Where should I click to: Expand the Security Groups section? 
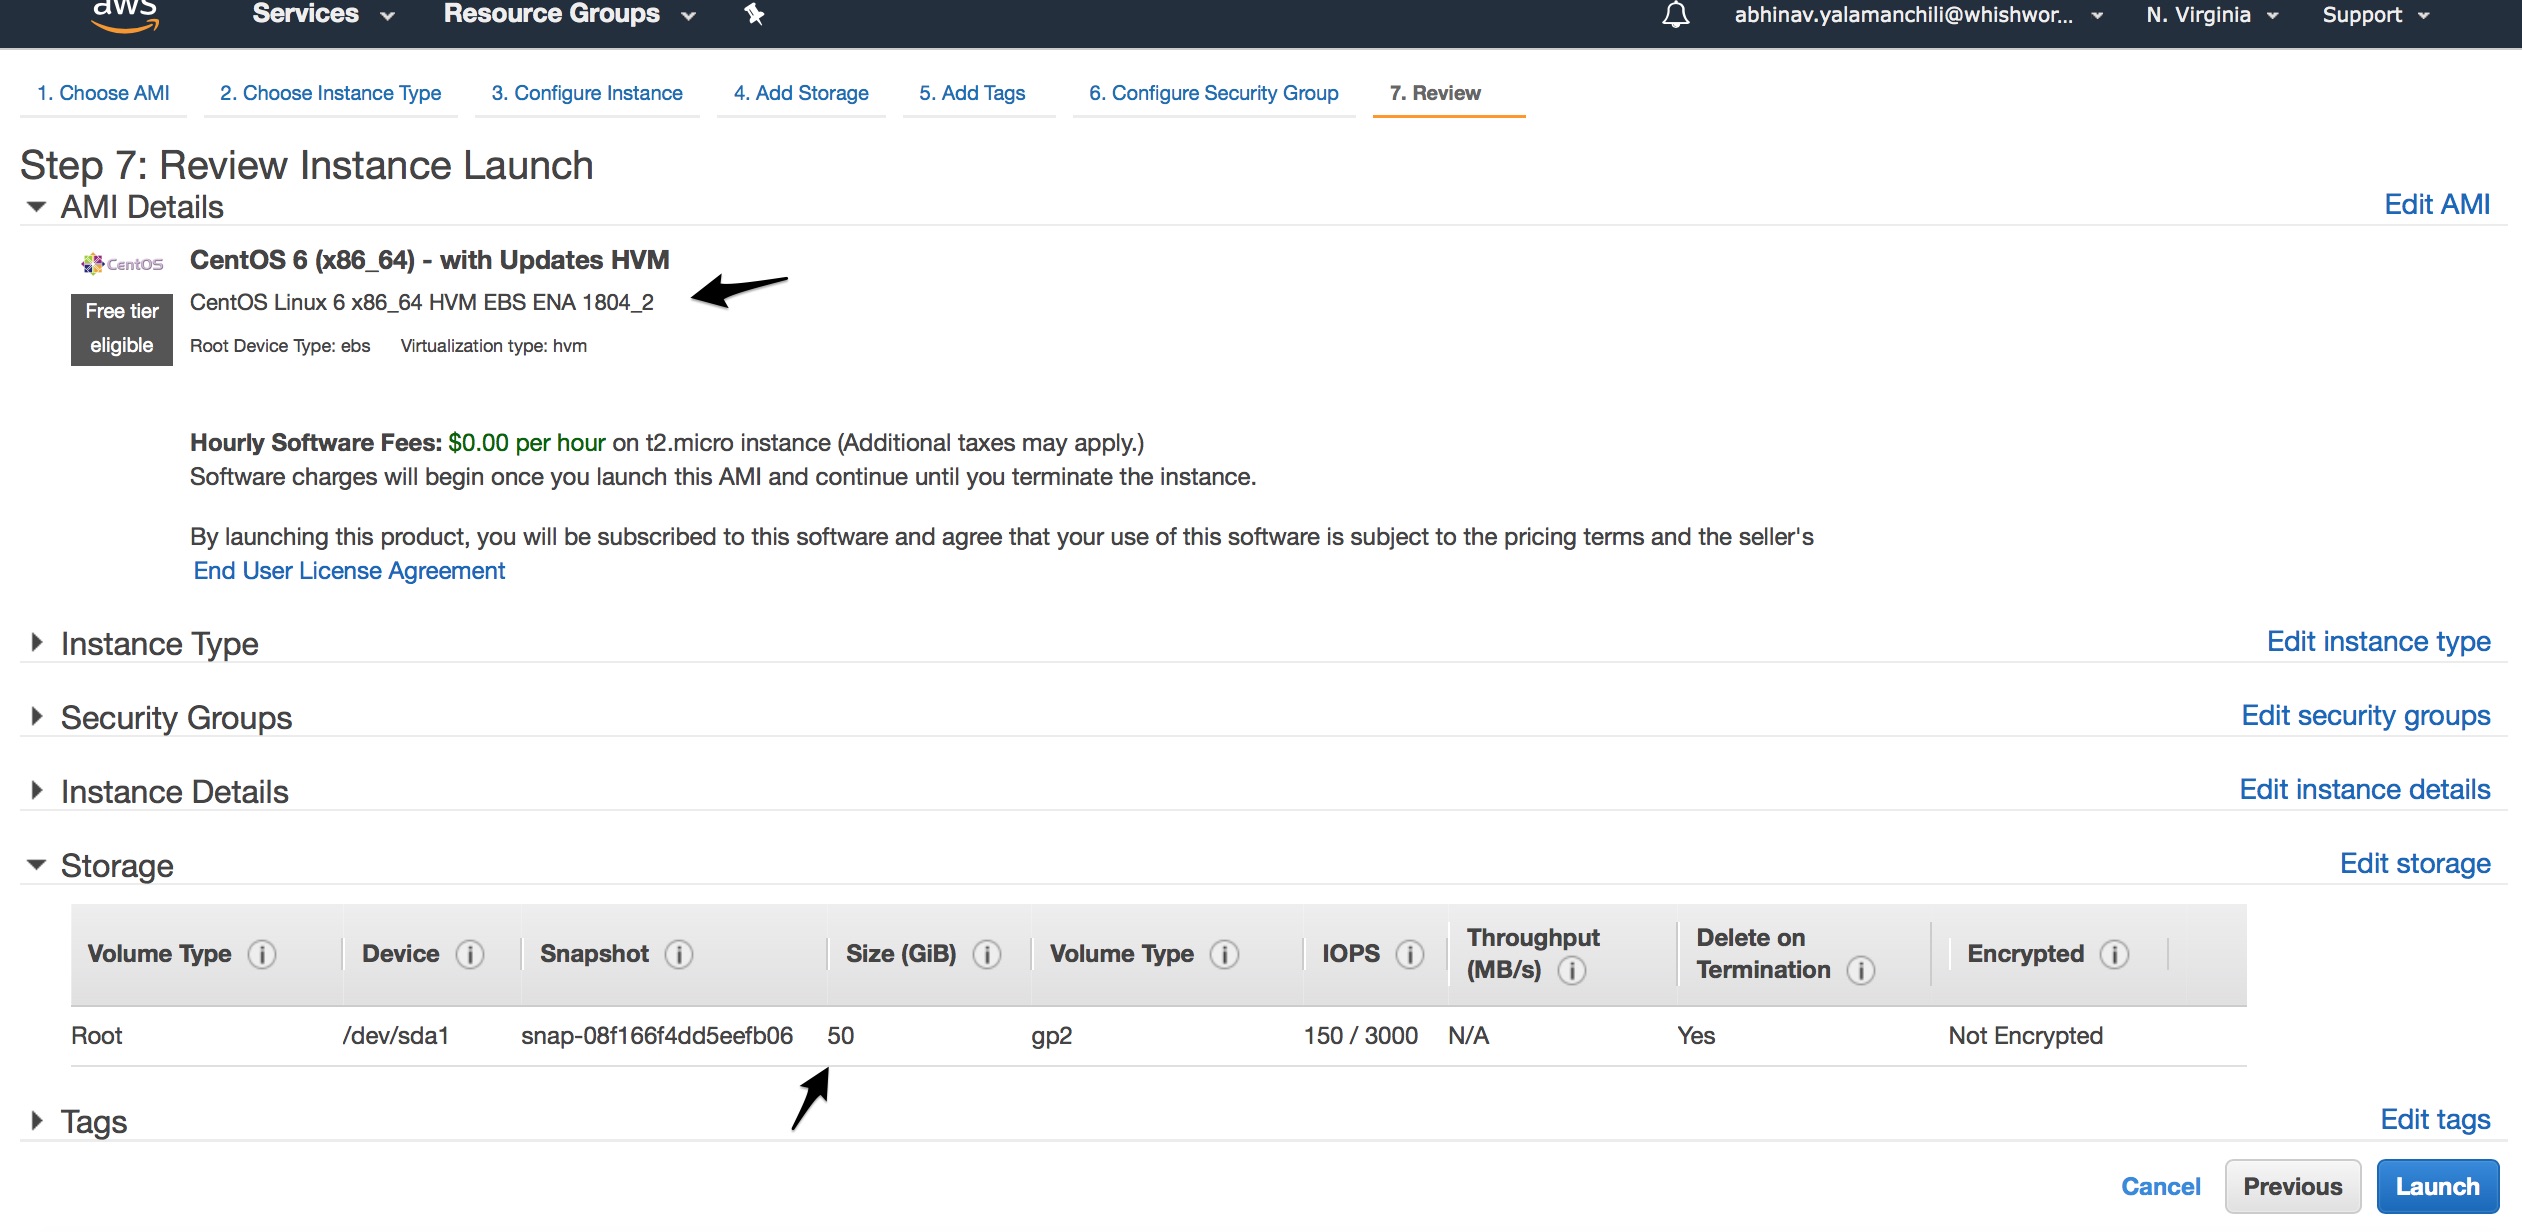[36, 716]
